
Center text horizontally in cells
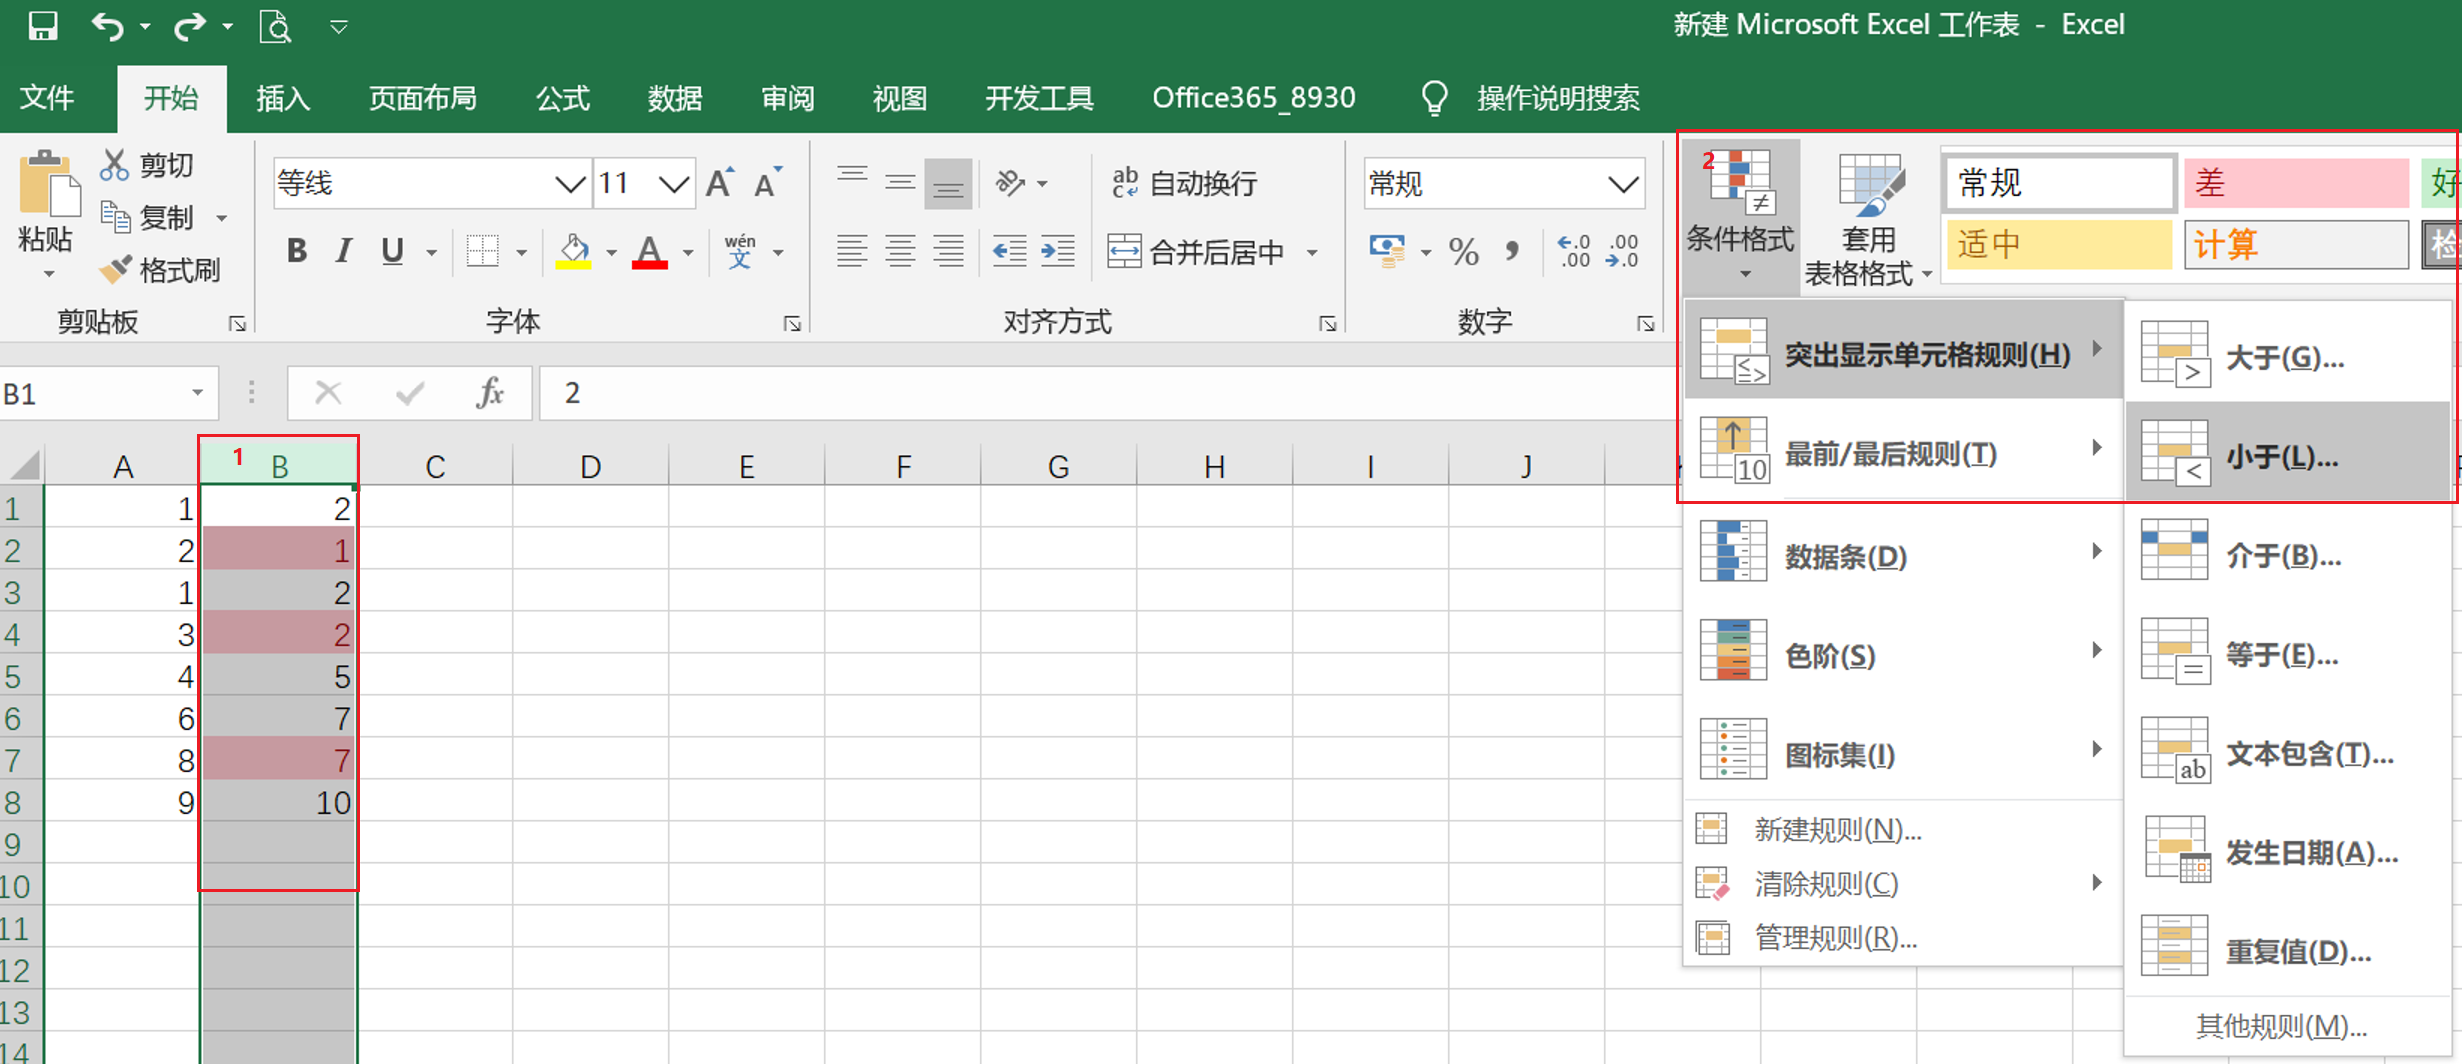[900, 251]
